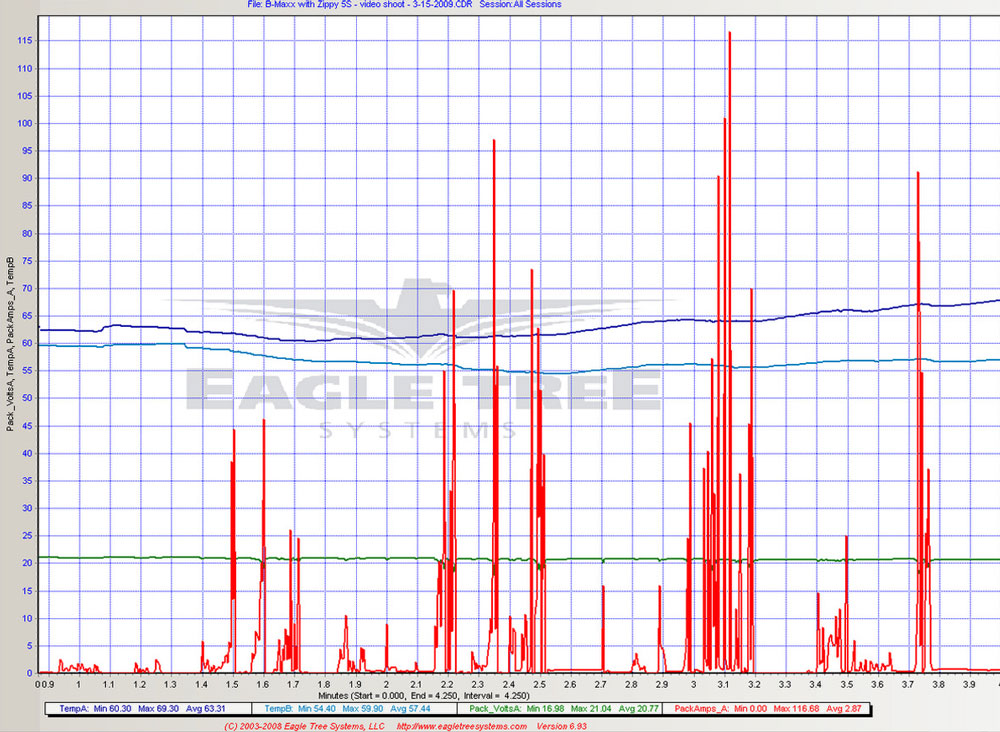Click the 100 label on the vertical axis
This screenshot has height=732, width=1000.
(x=26, y=124)
